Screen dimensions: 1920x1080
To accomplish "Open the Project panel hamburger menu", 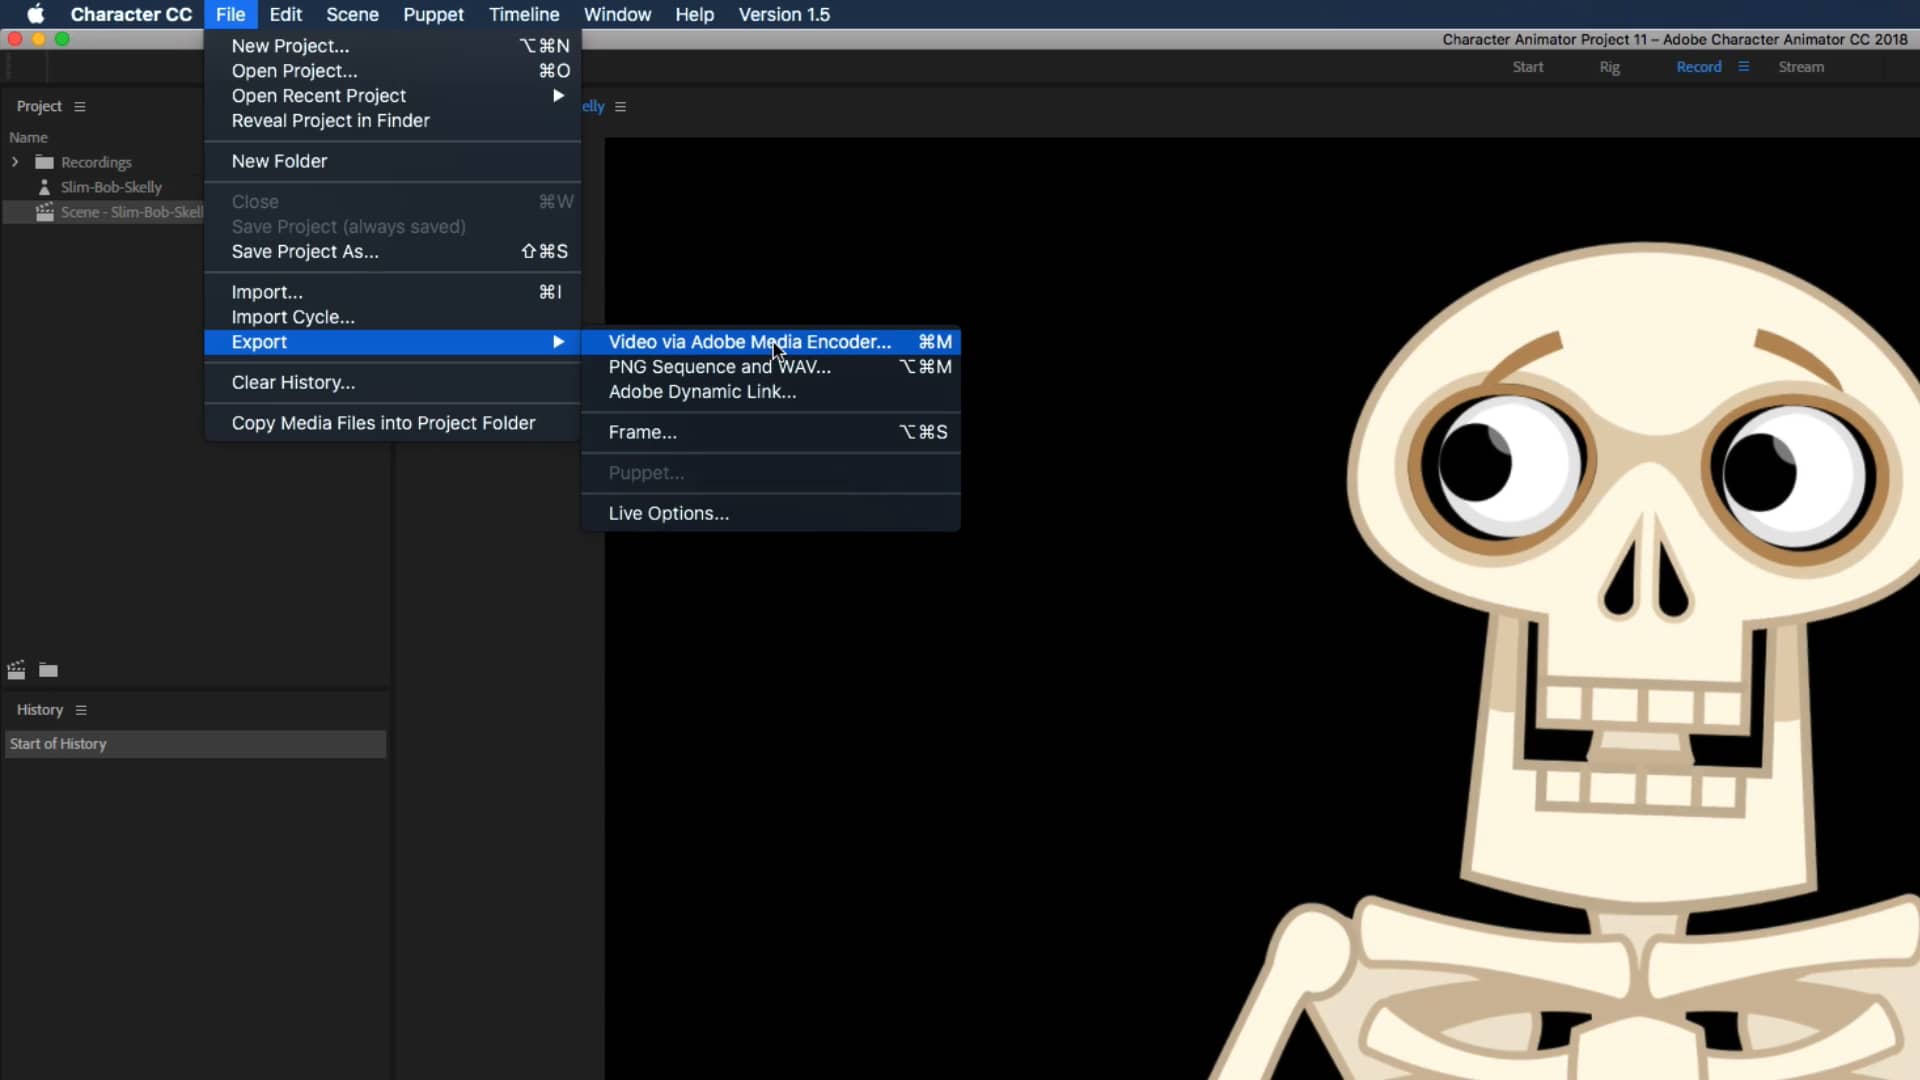I will [x=80, y=106].
